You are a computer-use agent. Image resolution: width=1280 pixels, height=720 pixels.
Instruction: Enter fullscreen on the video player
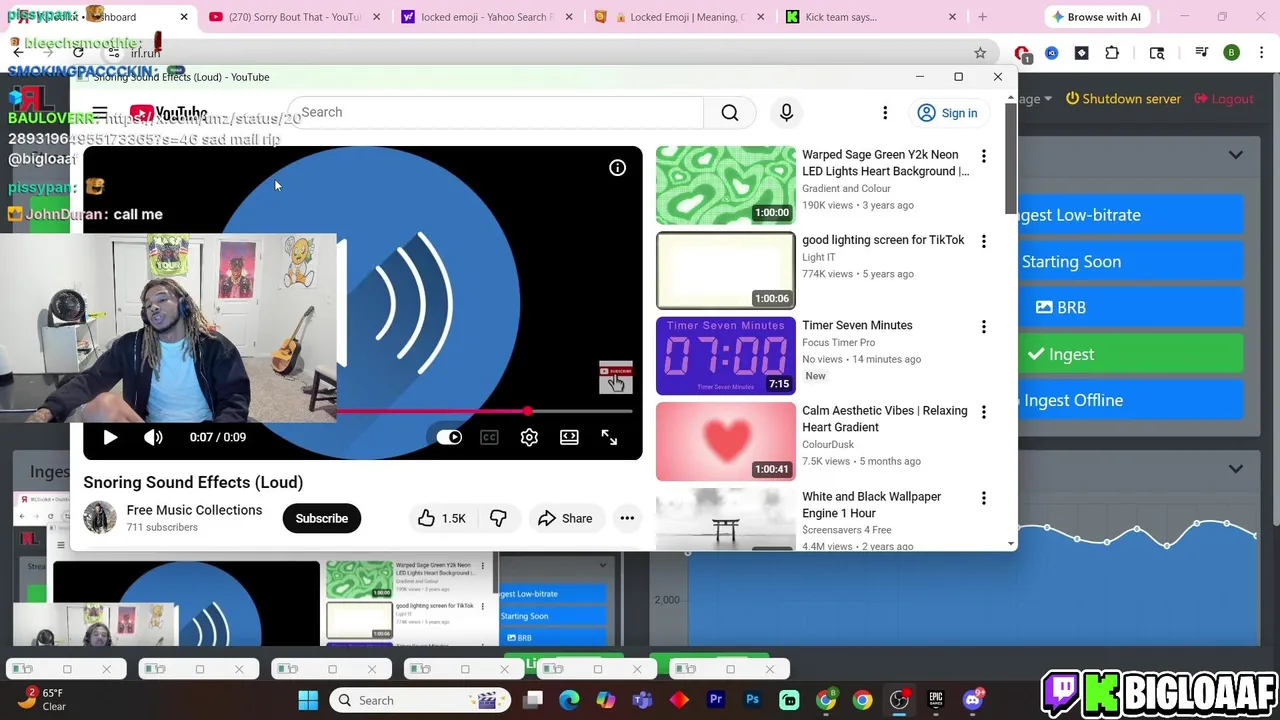pyautogui.click(x=609, y=437)
